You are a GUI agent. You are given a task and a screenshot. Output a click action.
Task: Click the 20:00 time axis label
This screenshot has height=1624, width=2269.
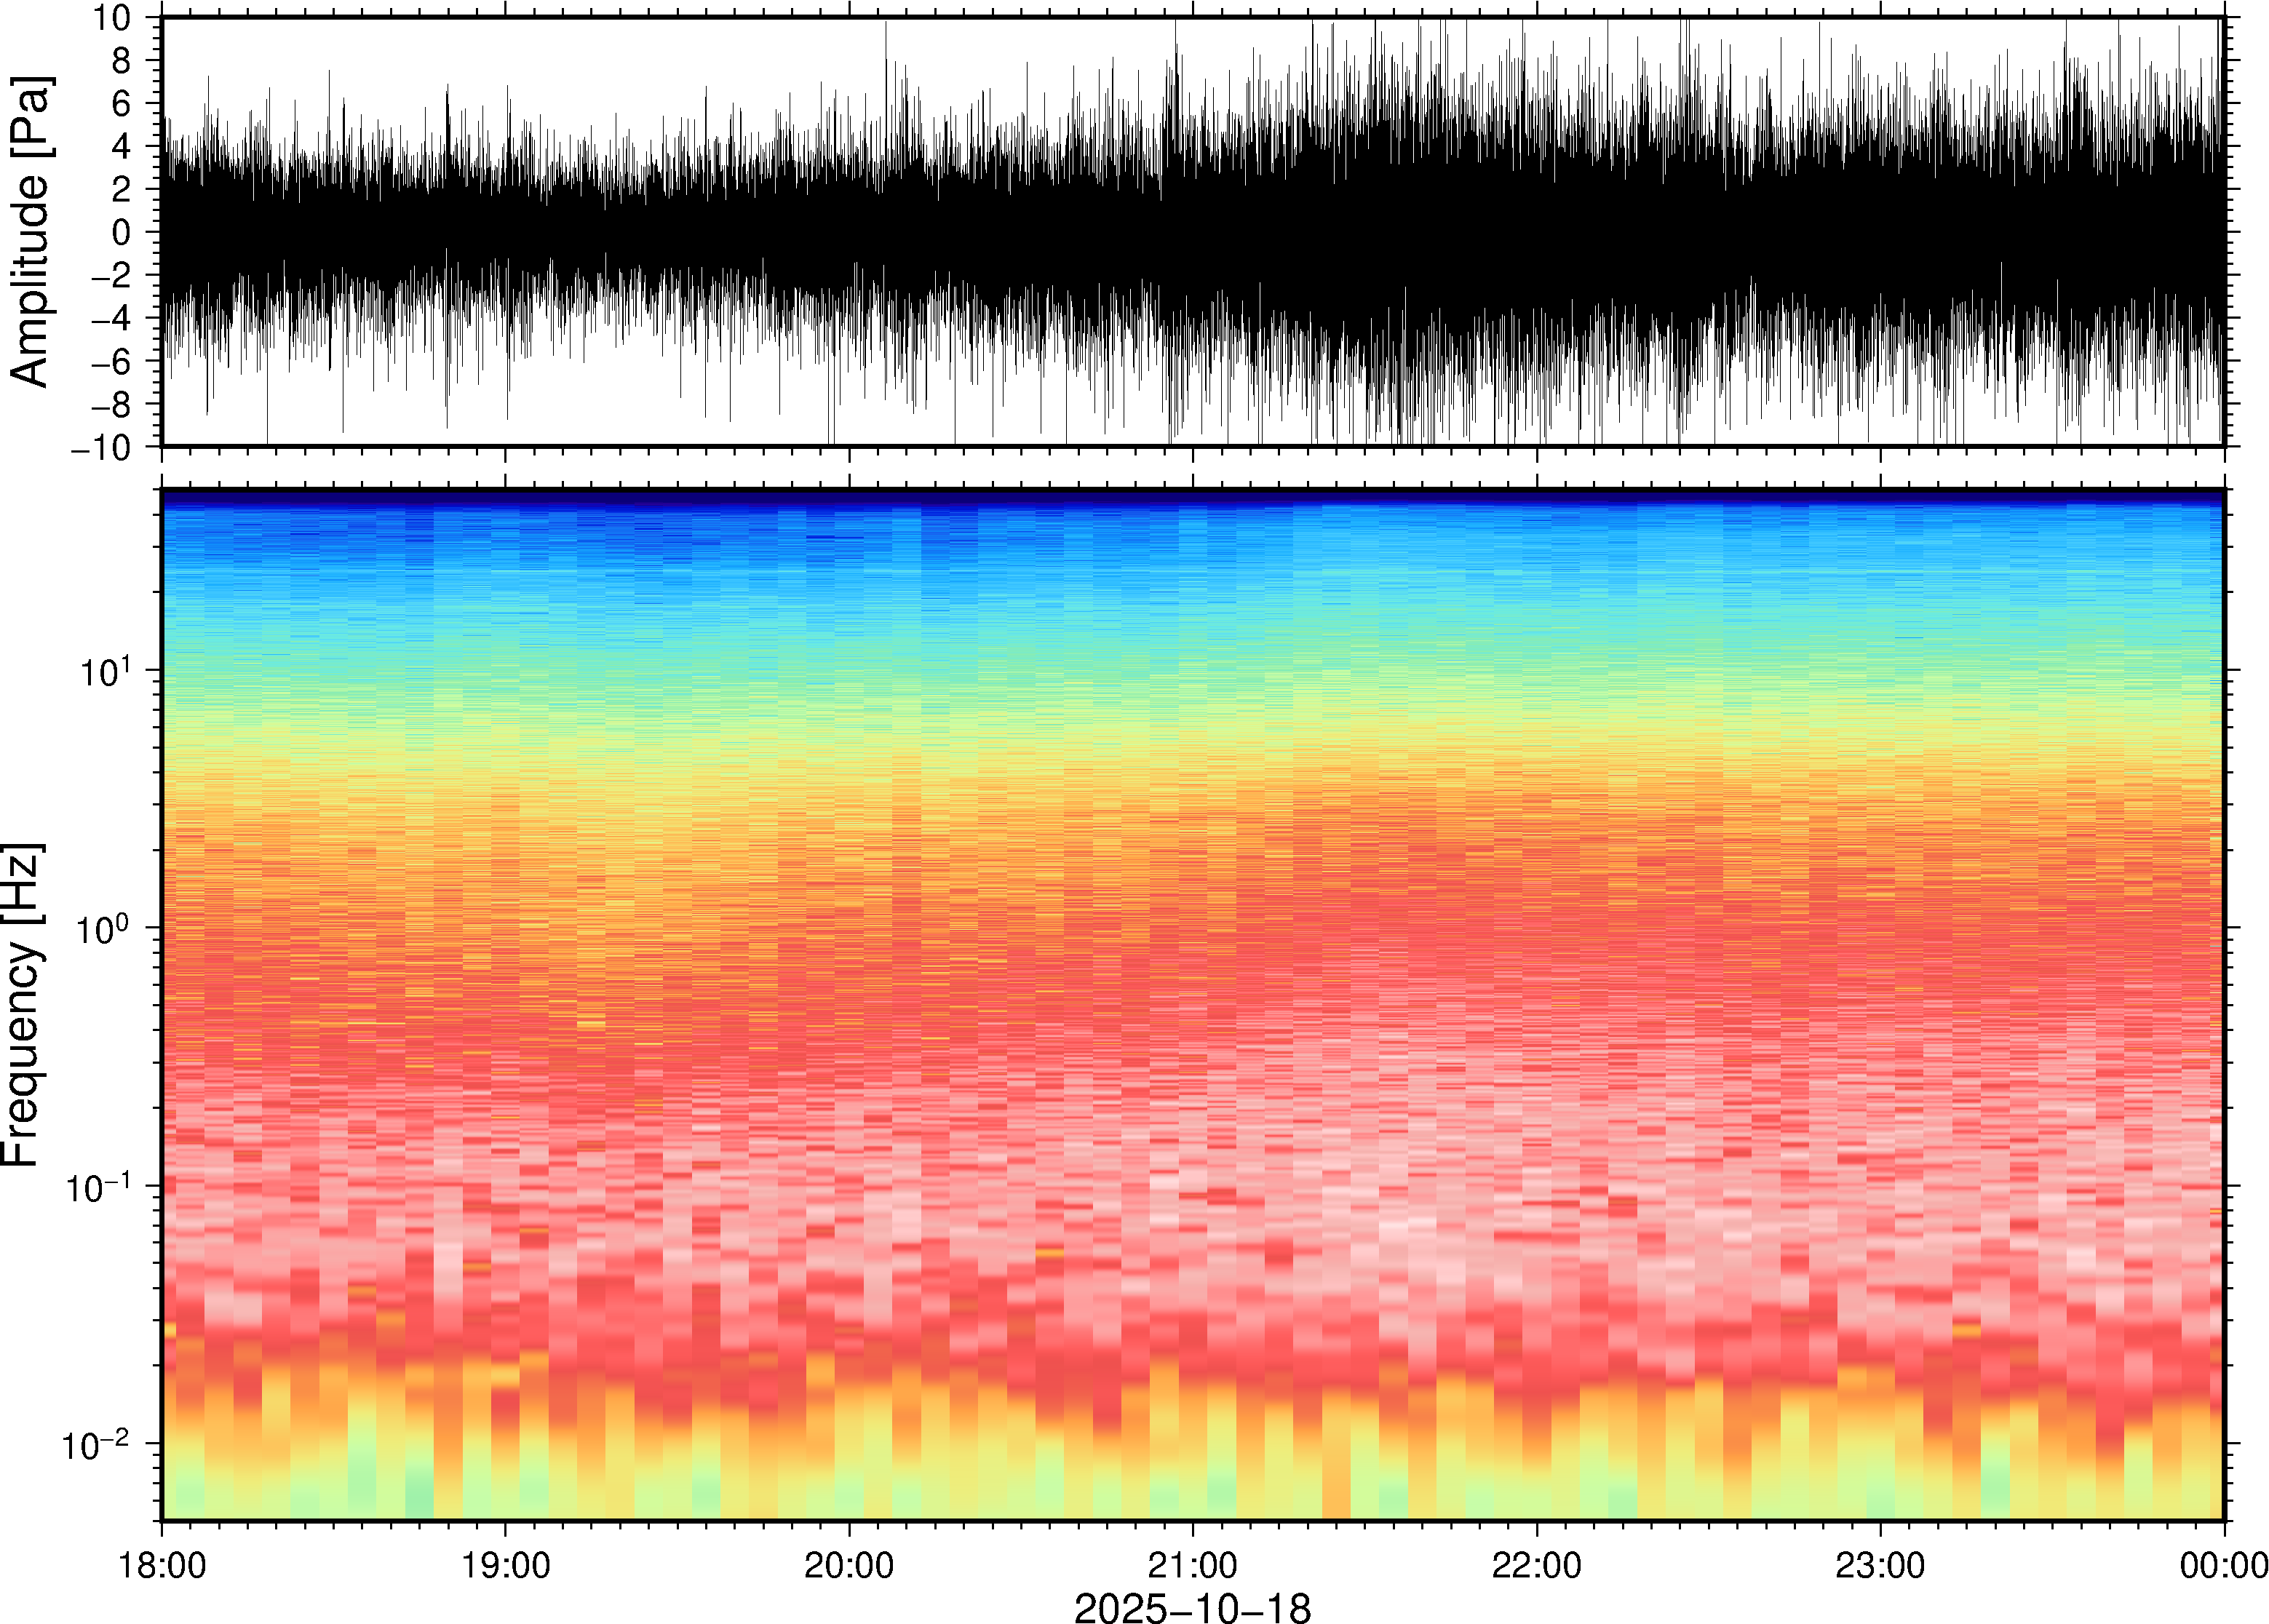(849, 1565)
